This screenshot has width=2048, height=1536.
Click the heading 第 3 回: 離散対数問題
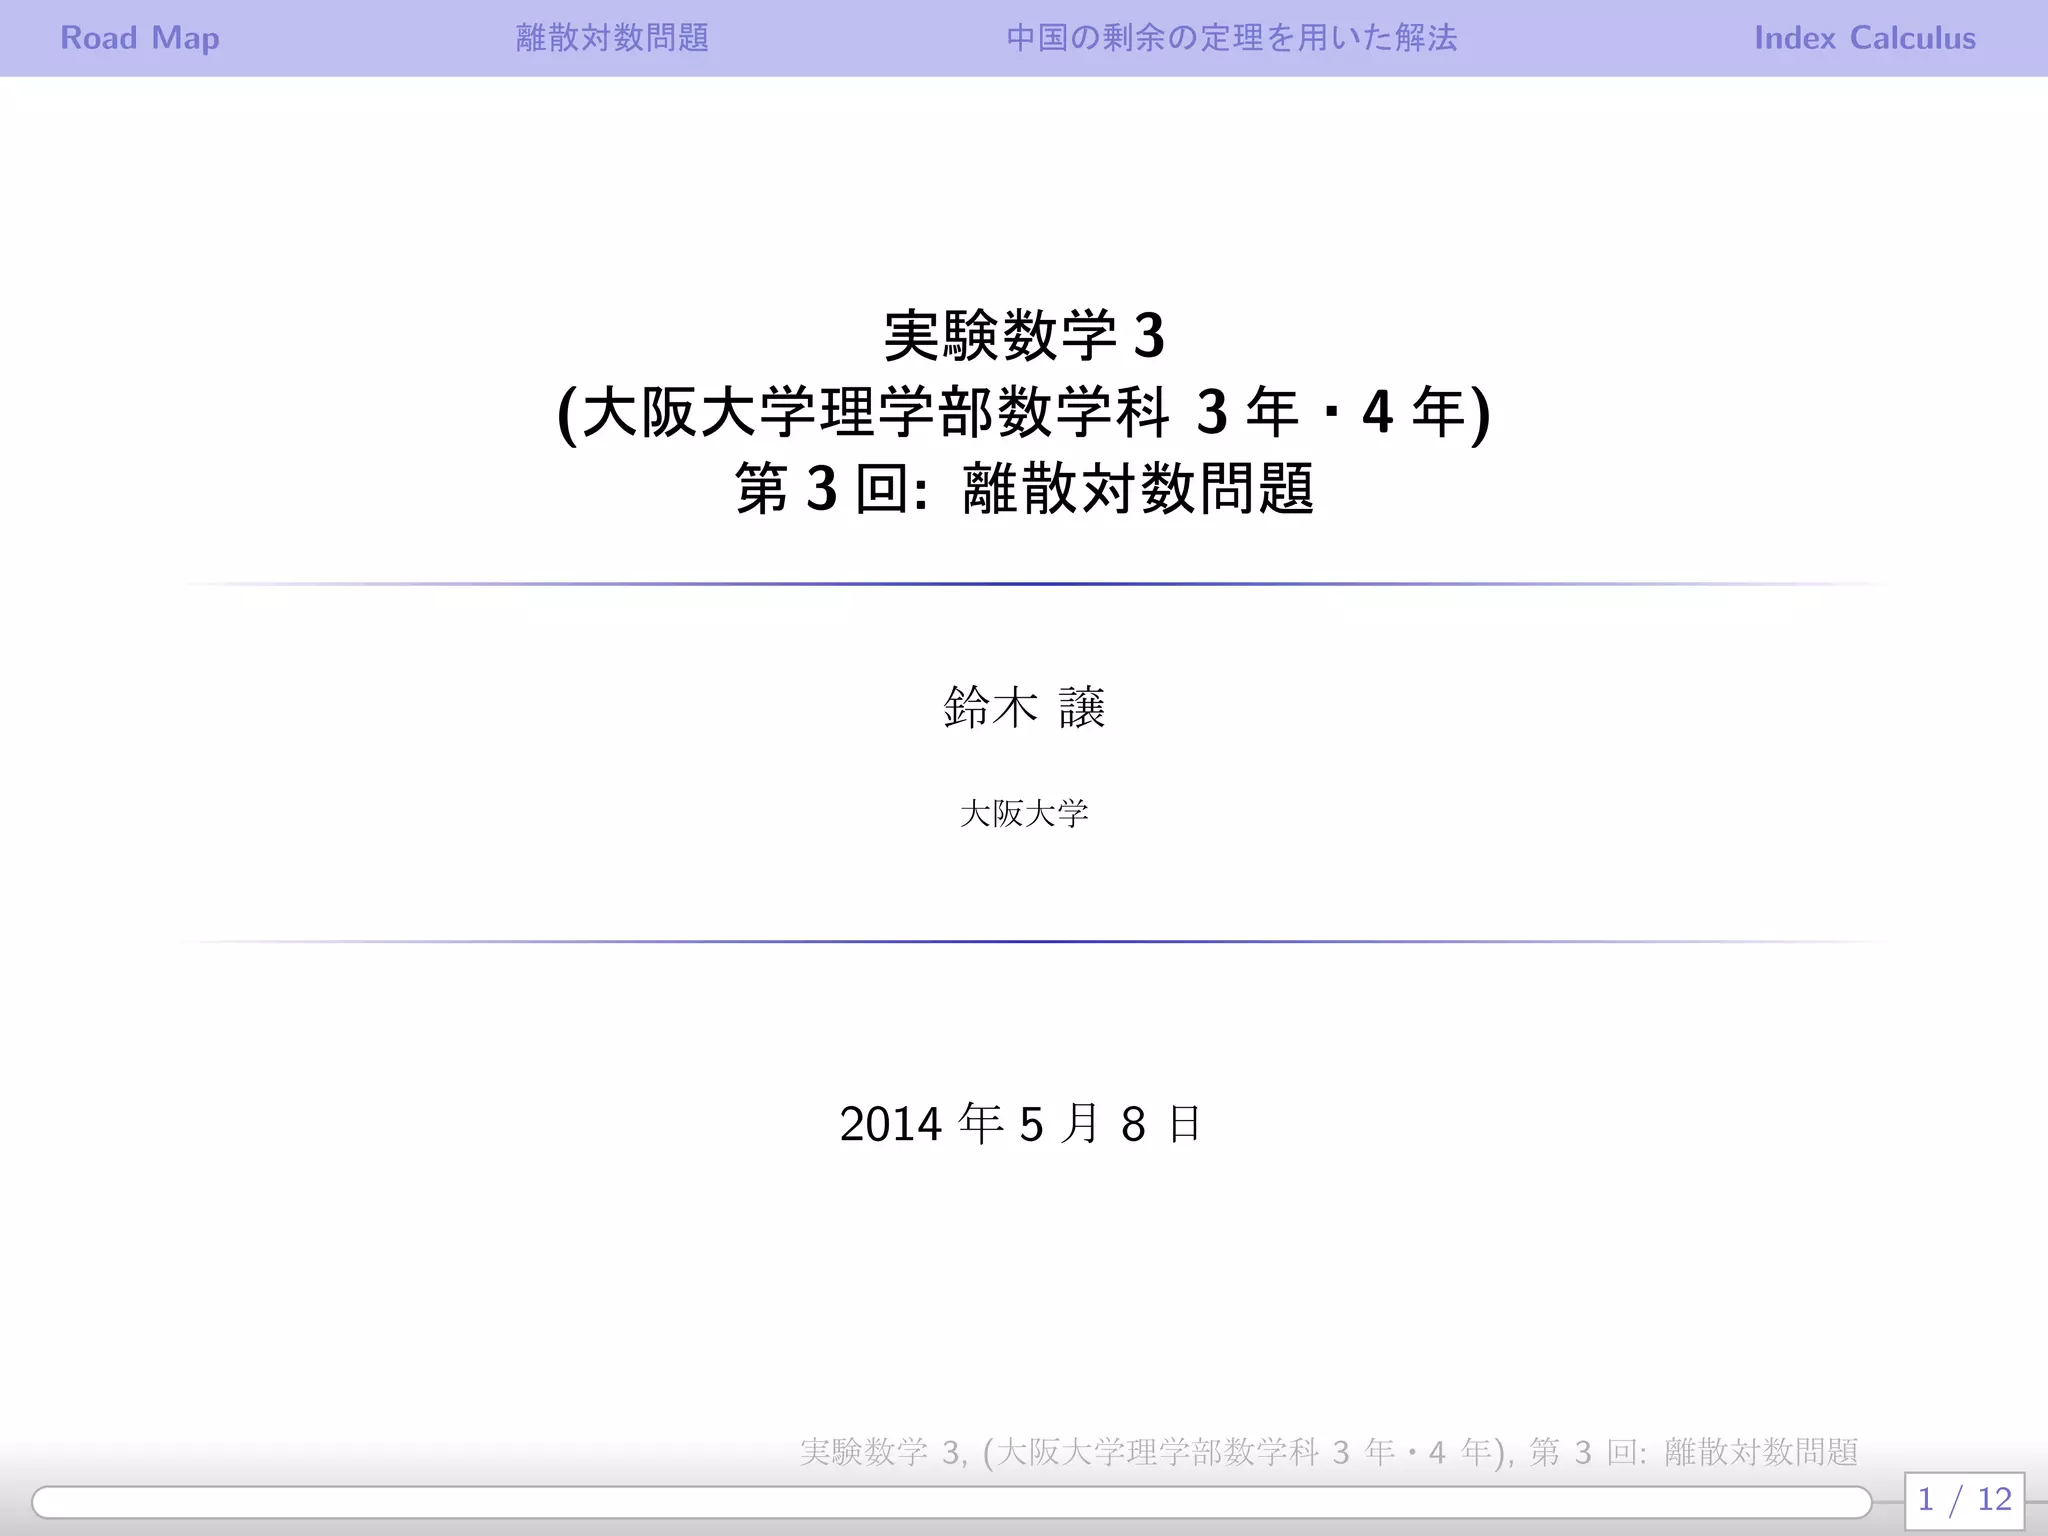pyautogui.click(x=1024, y=489)
